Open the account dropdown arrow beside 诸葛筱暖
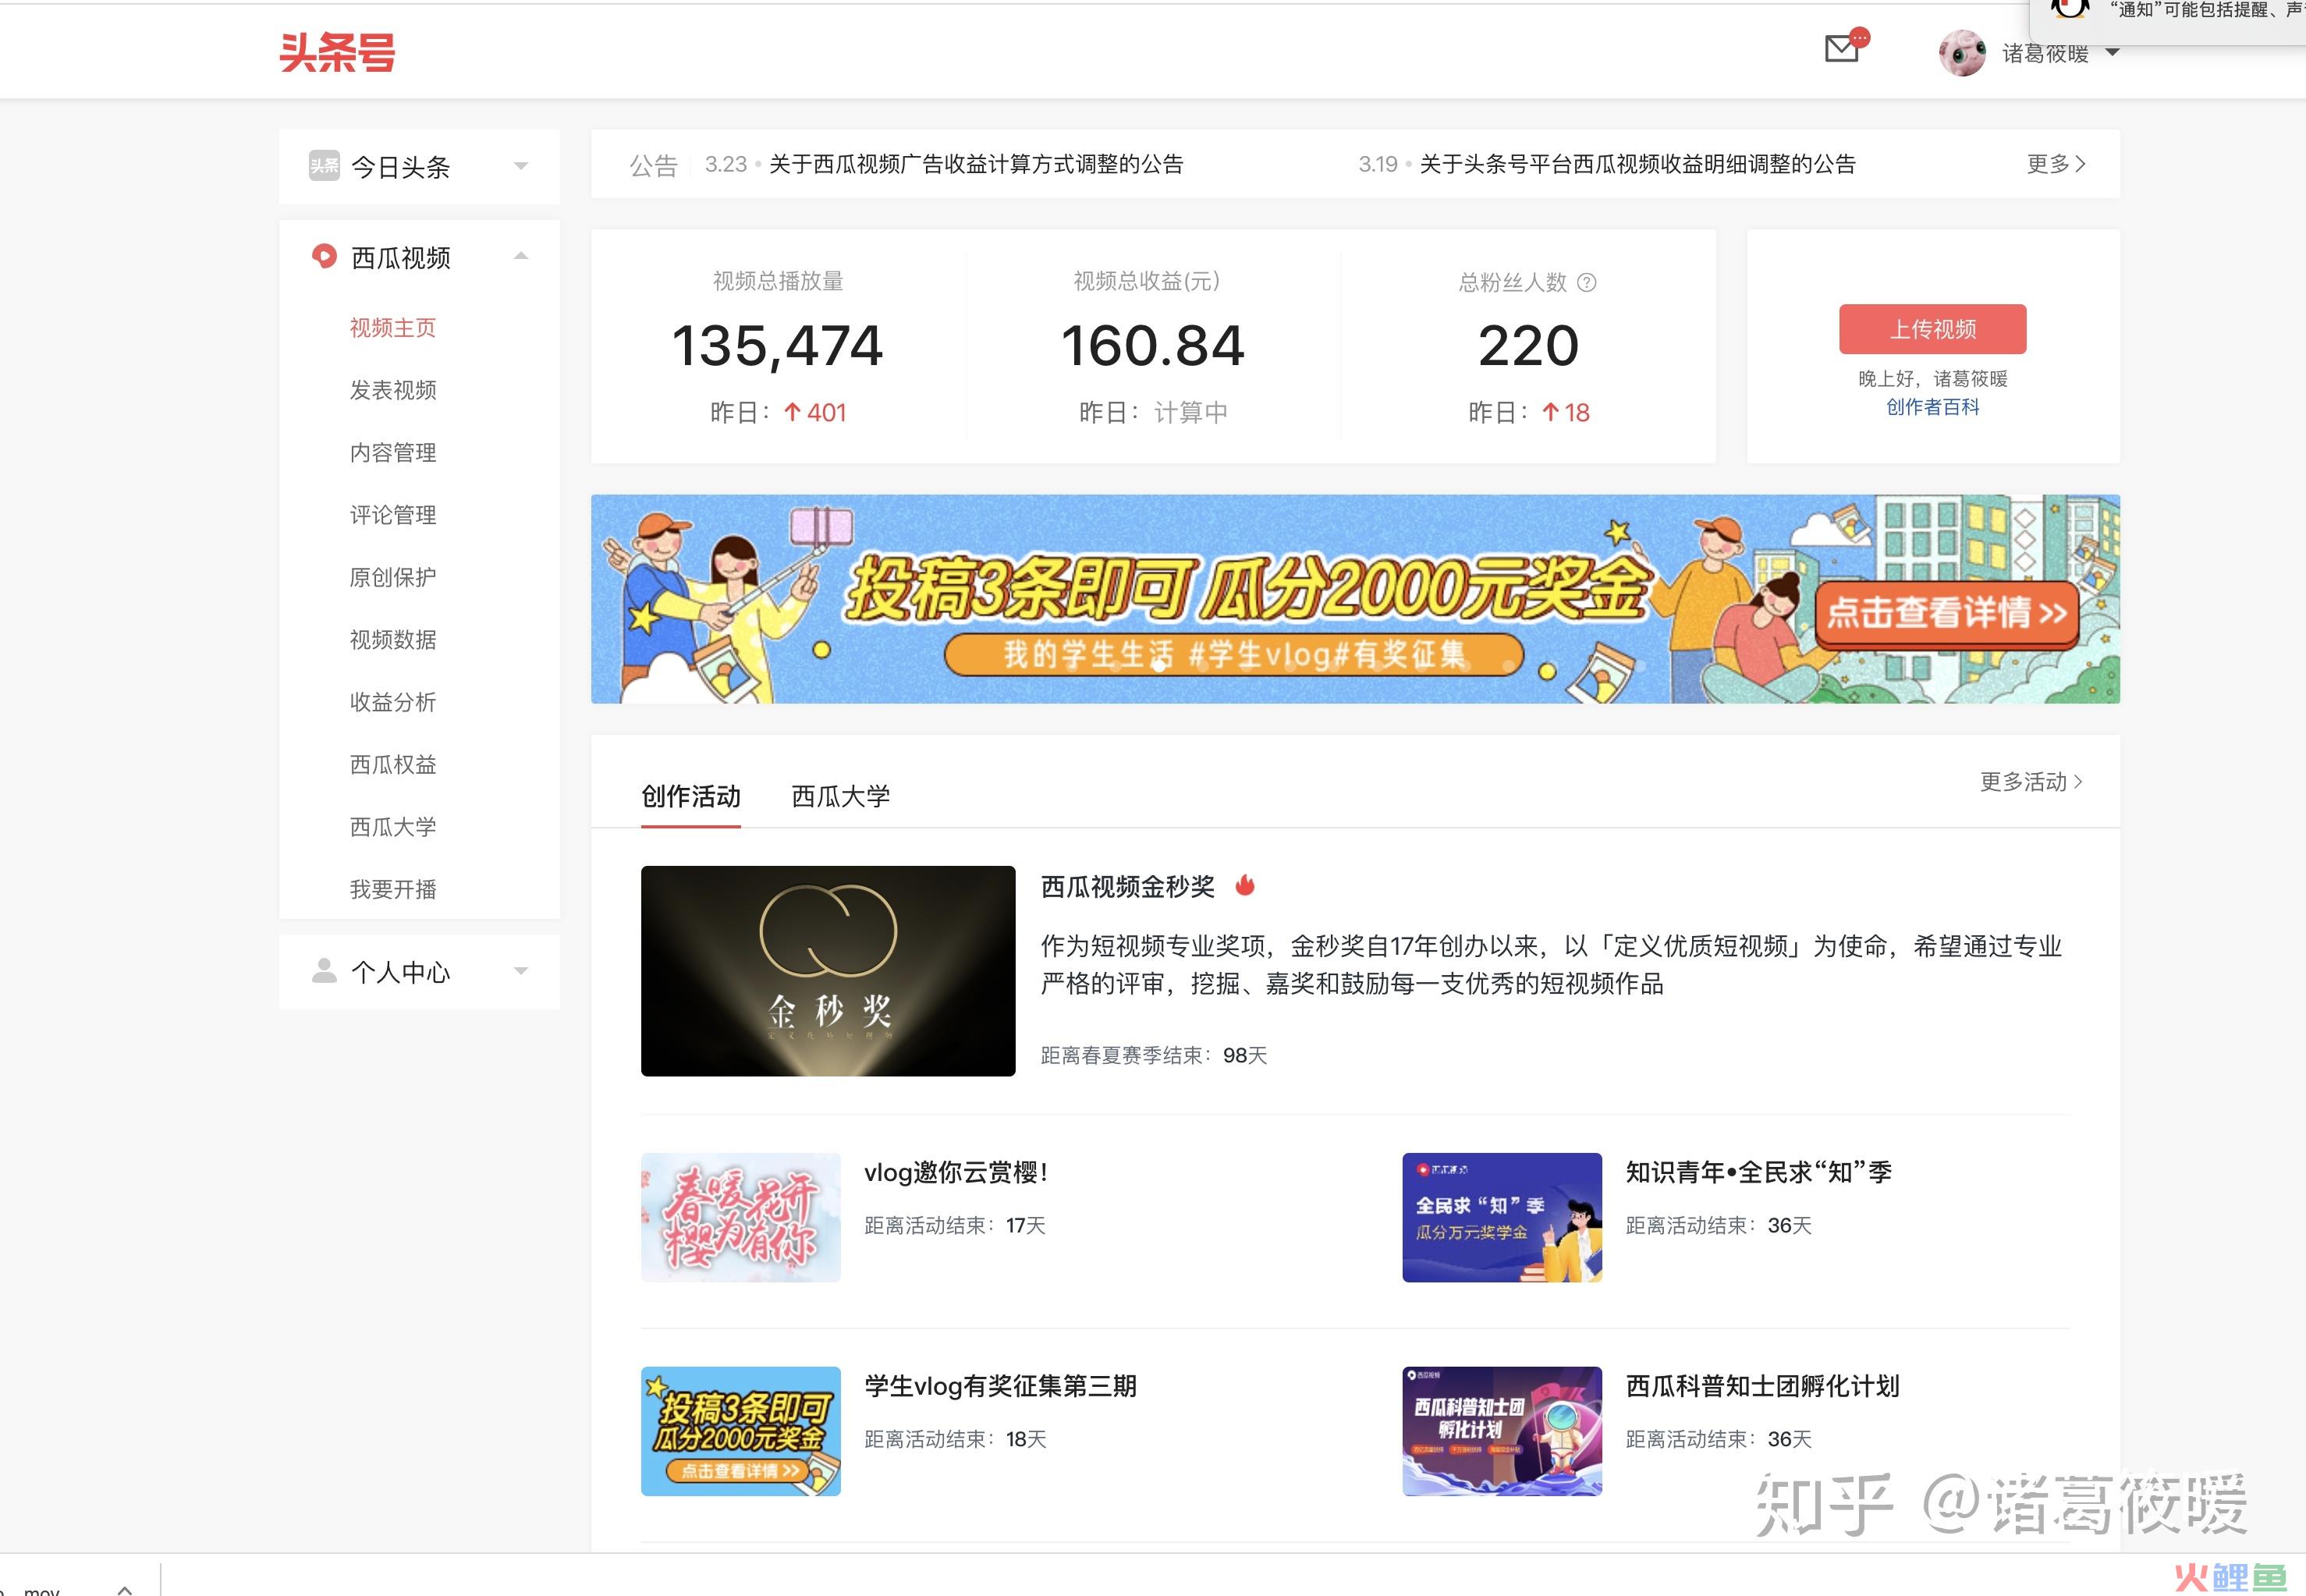Image resolution: width=2306 pixels, height=1596 pixels. 2112,52
